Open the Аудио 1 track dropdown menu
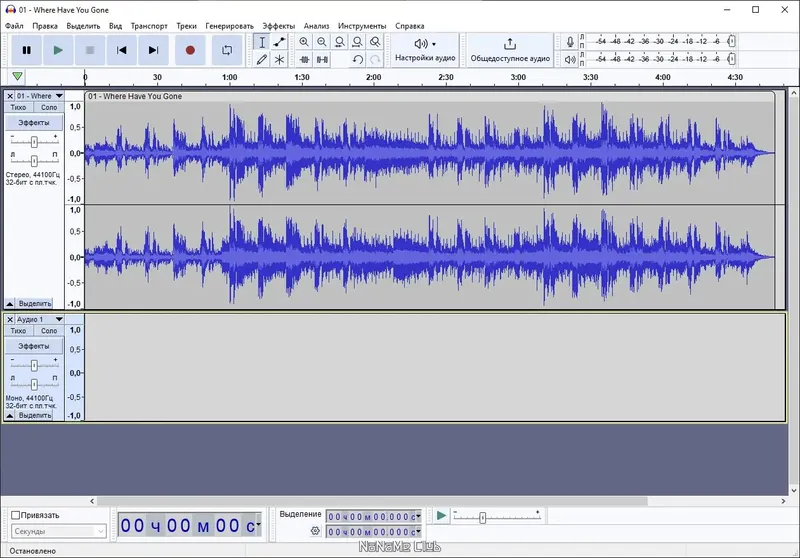Image resolution: width=800 pixels, height=558 pixels. 59,319
